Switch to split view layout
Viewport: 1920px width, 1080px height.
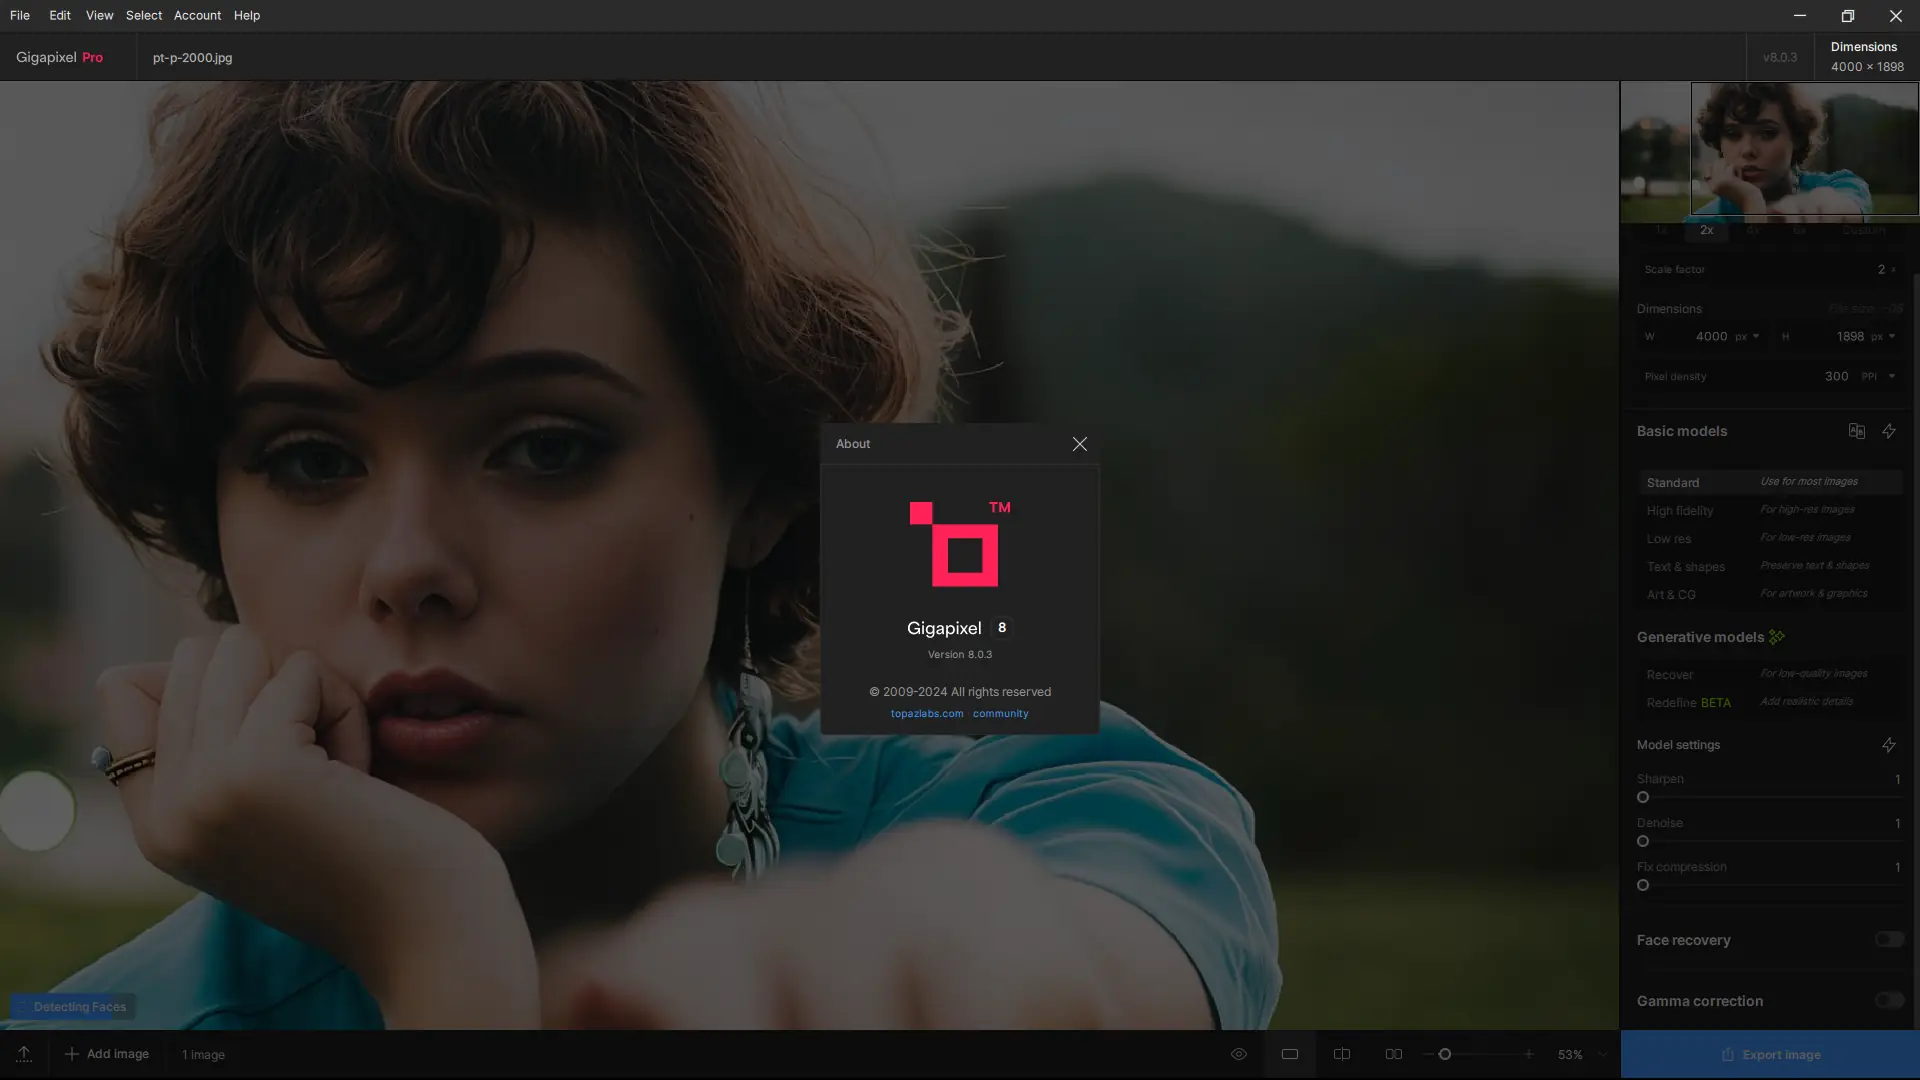pyautogui.click(x=1342, y=1054)
